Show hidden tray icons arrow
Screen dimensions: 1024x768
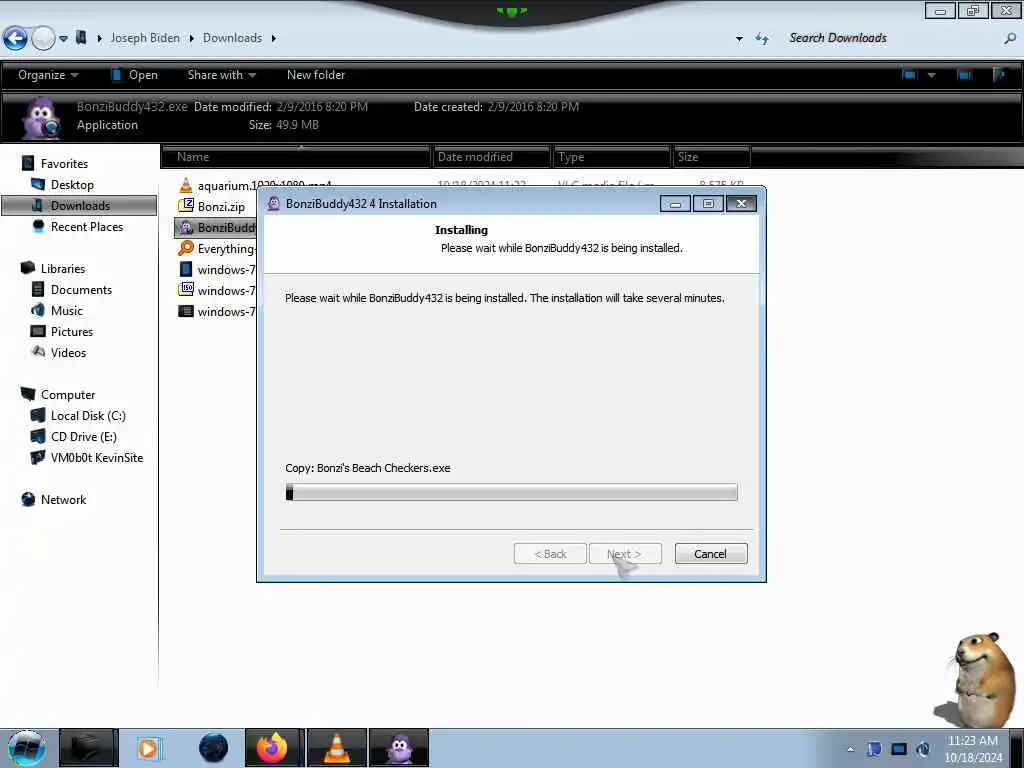(850, 750)
